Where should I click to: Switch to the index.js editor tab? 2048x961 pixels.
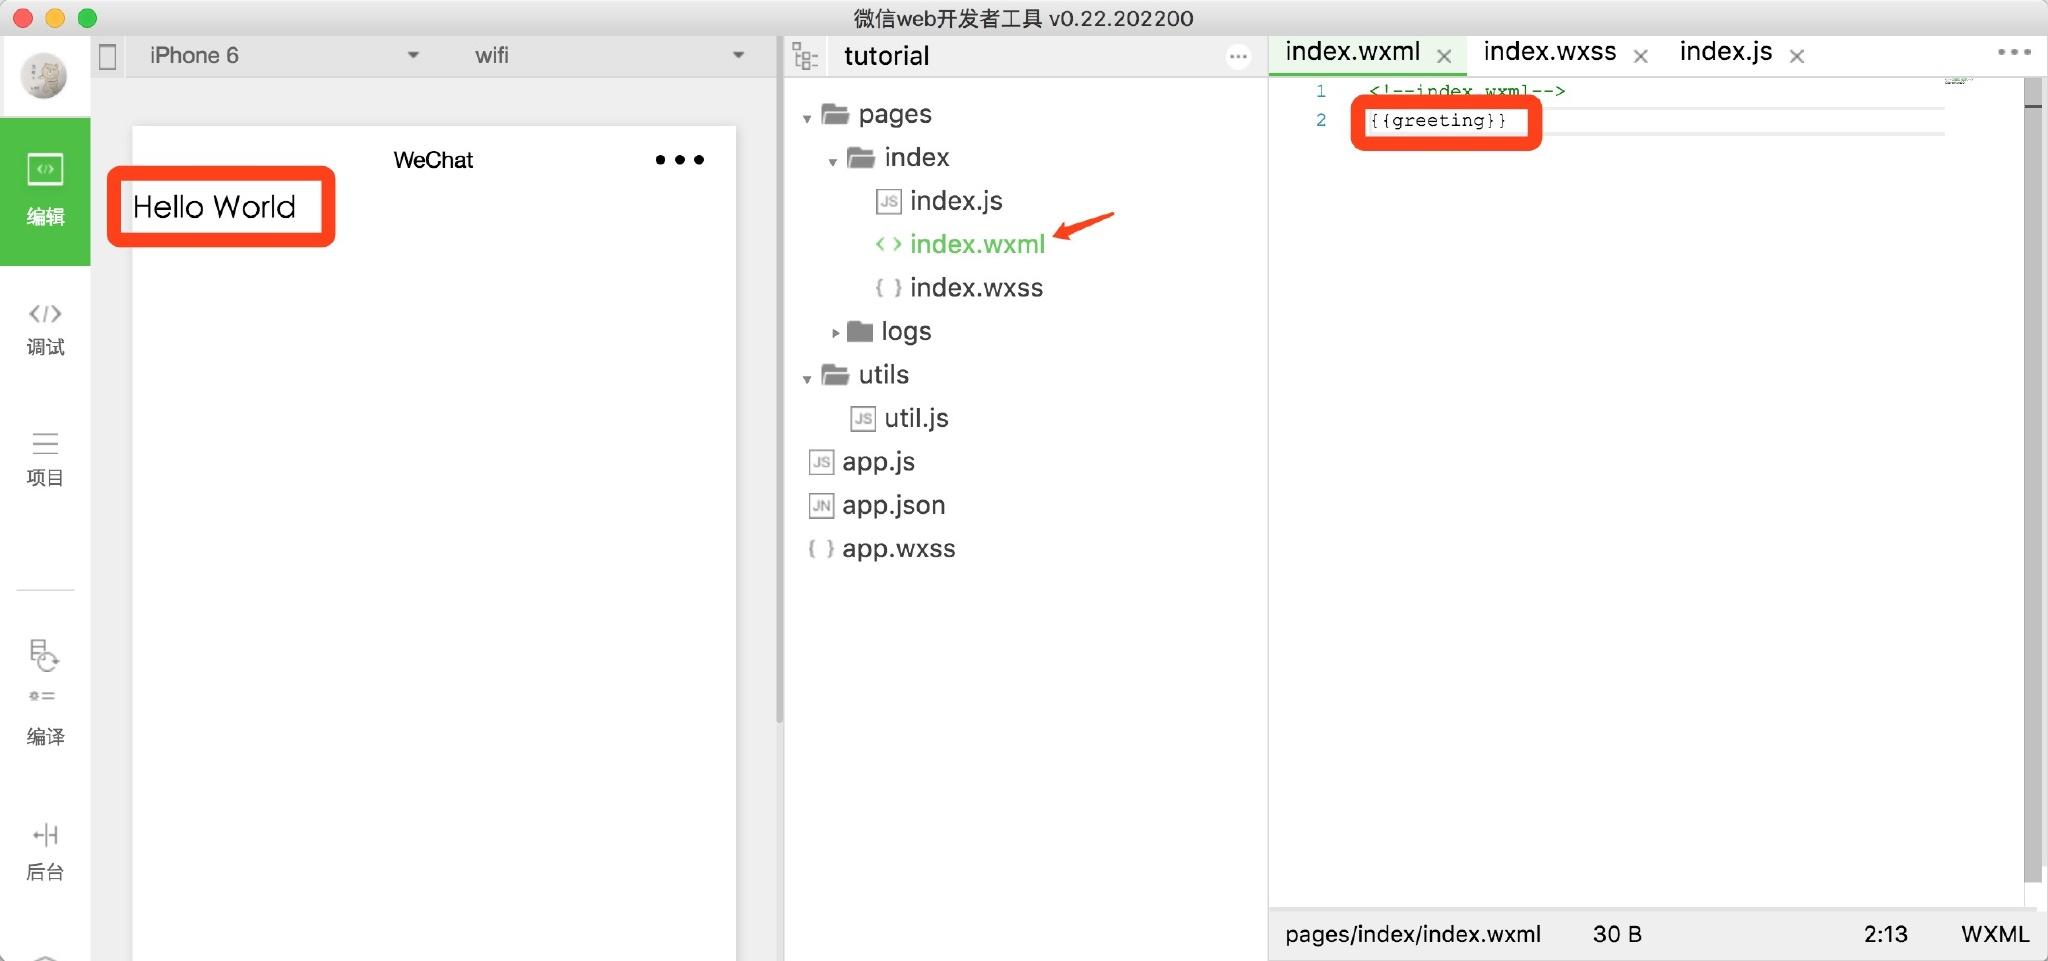point(1725,53)
